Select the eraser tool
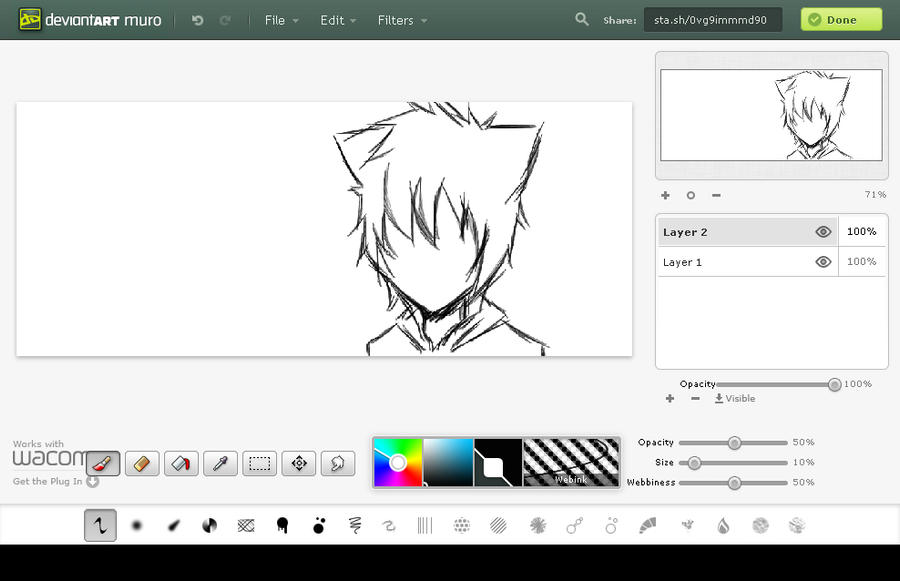 (x=142, y=463)
